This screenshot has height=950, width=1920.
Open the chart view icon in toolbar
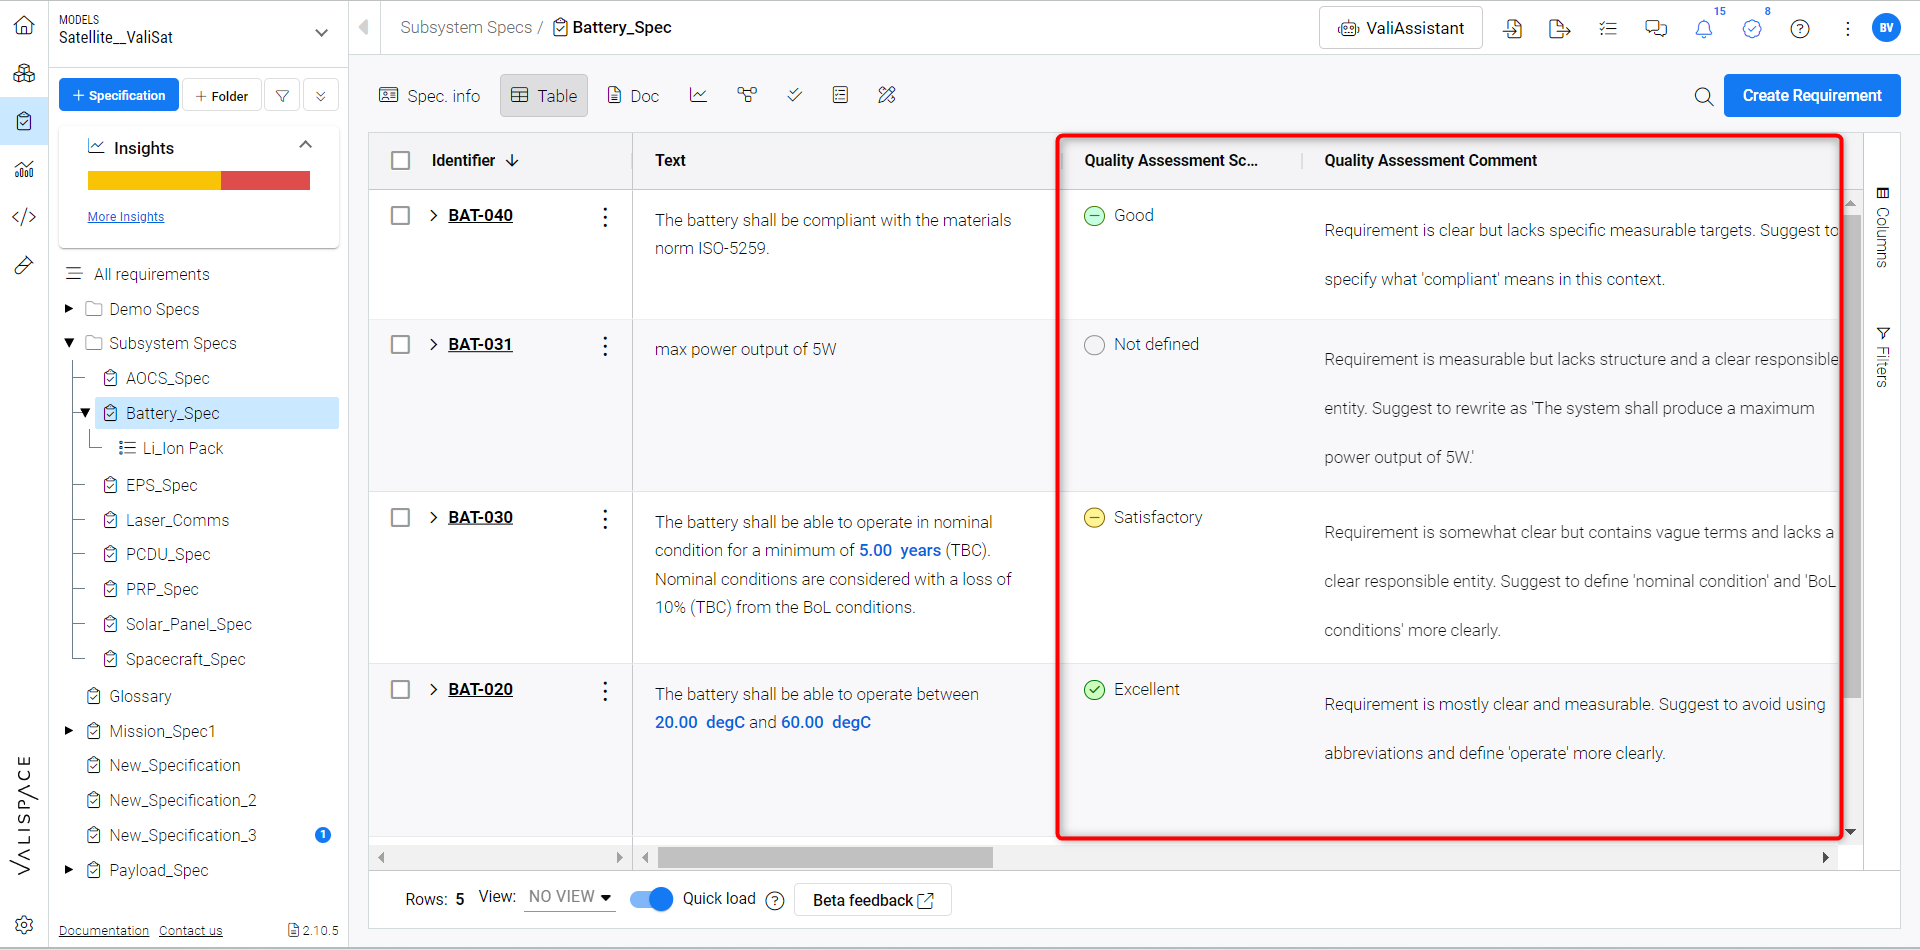pos(698,95)
